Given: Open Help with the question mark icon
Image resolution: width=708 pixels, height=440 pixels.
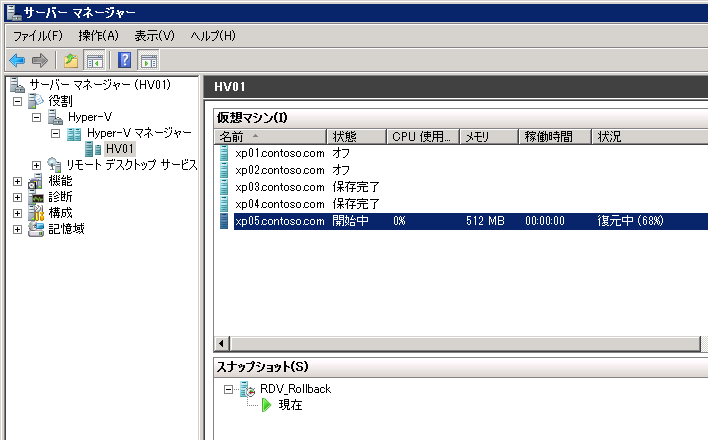Looking at the screenshot, I should pyautogui.click(x=125, y=60).
